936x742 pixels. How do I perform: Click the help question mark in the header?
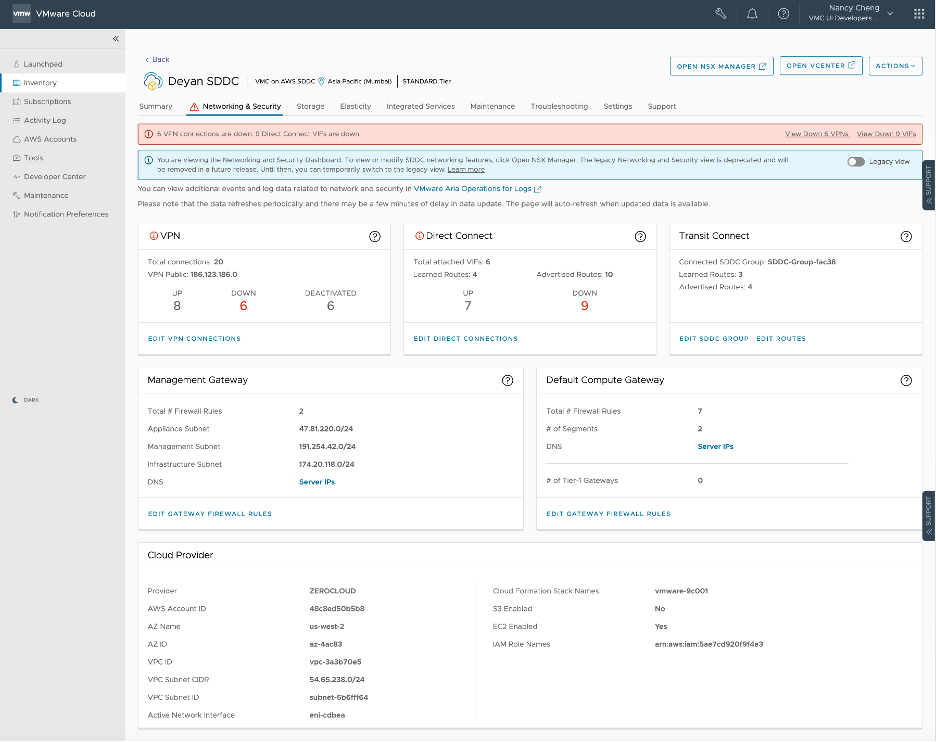pyautogui.click(x=784, y=13)
